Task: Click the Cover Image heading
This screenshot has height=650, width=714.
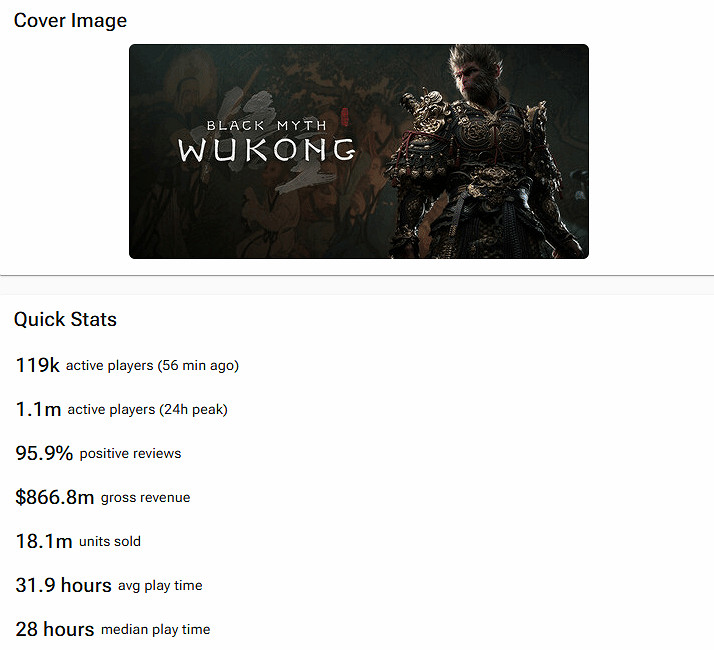Action: (x=70, y=21)
